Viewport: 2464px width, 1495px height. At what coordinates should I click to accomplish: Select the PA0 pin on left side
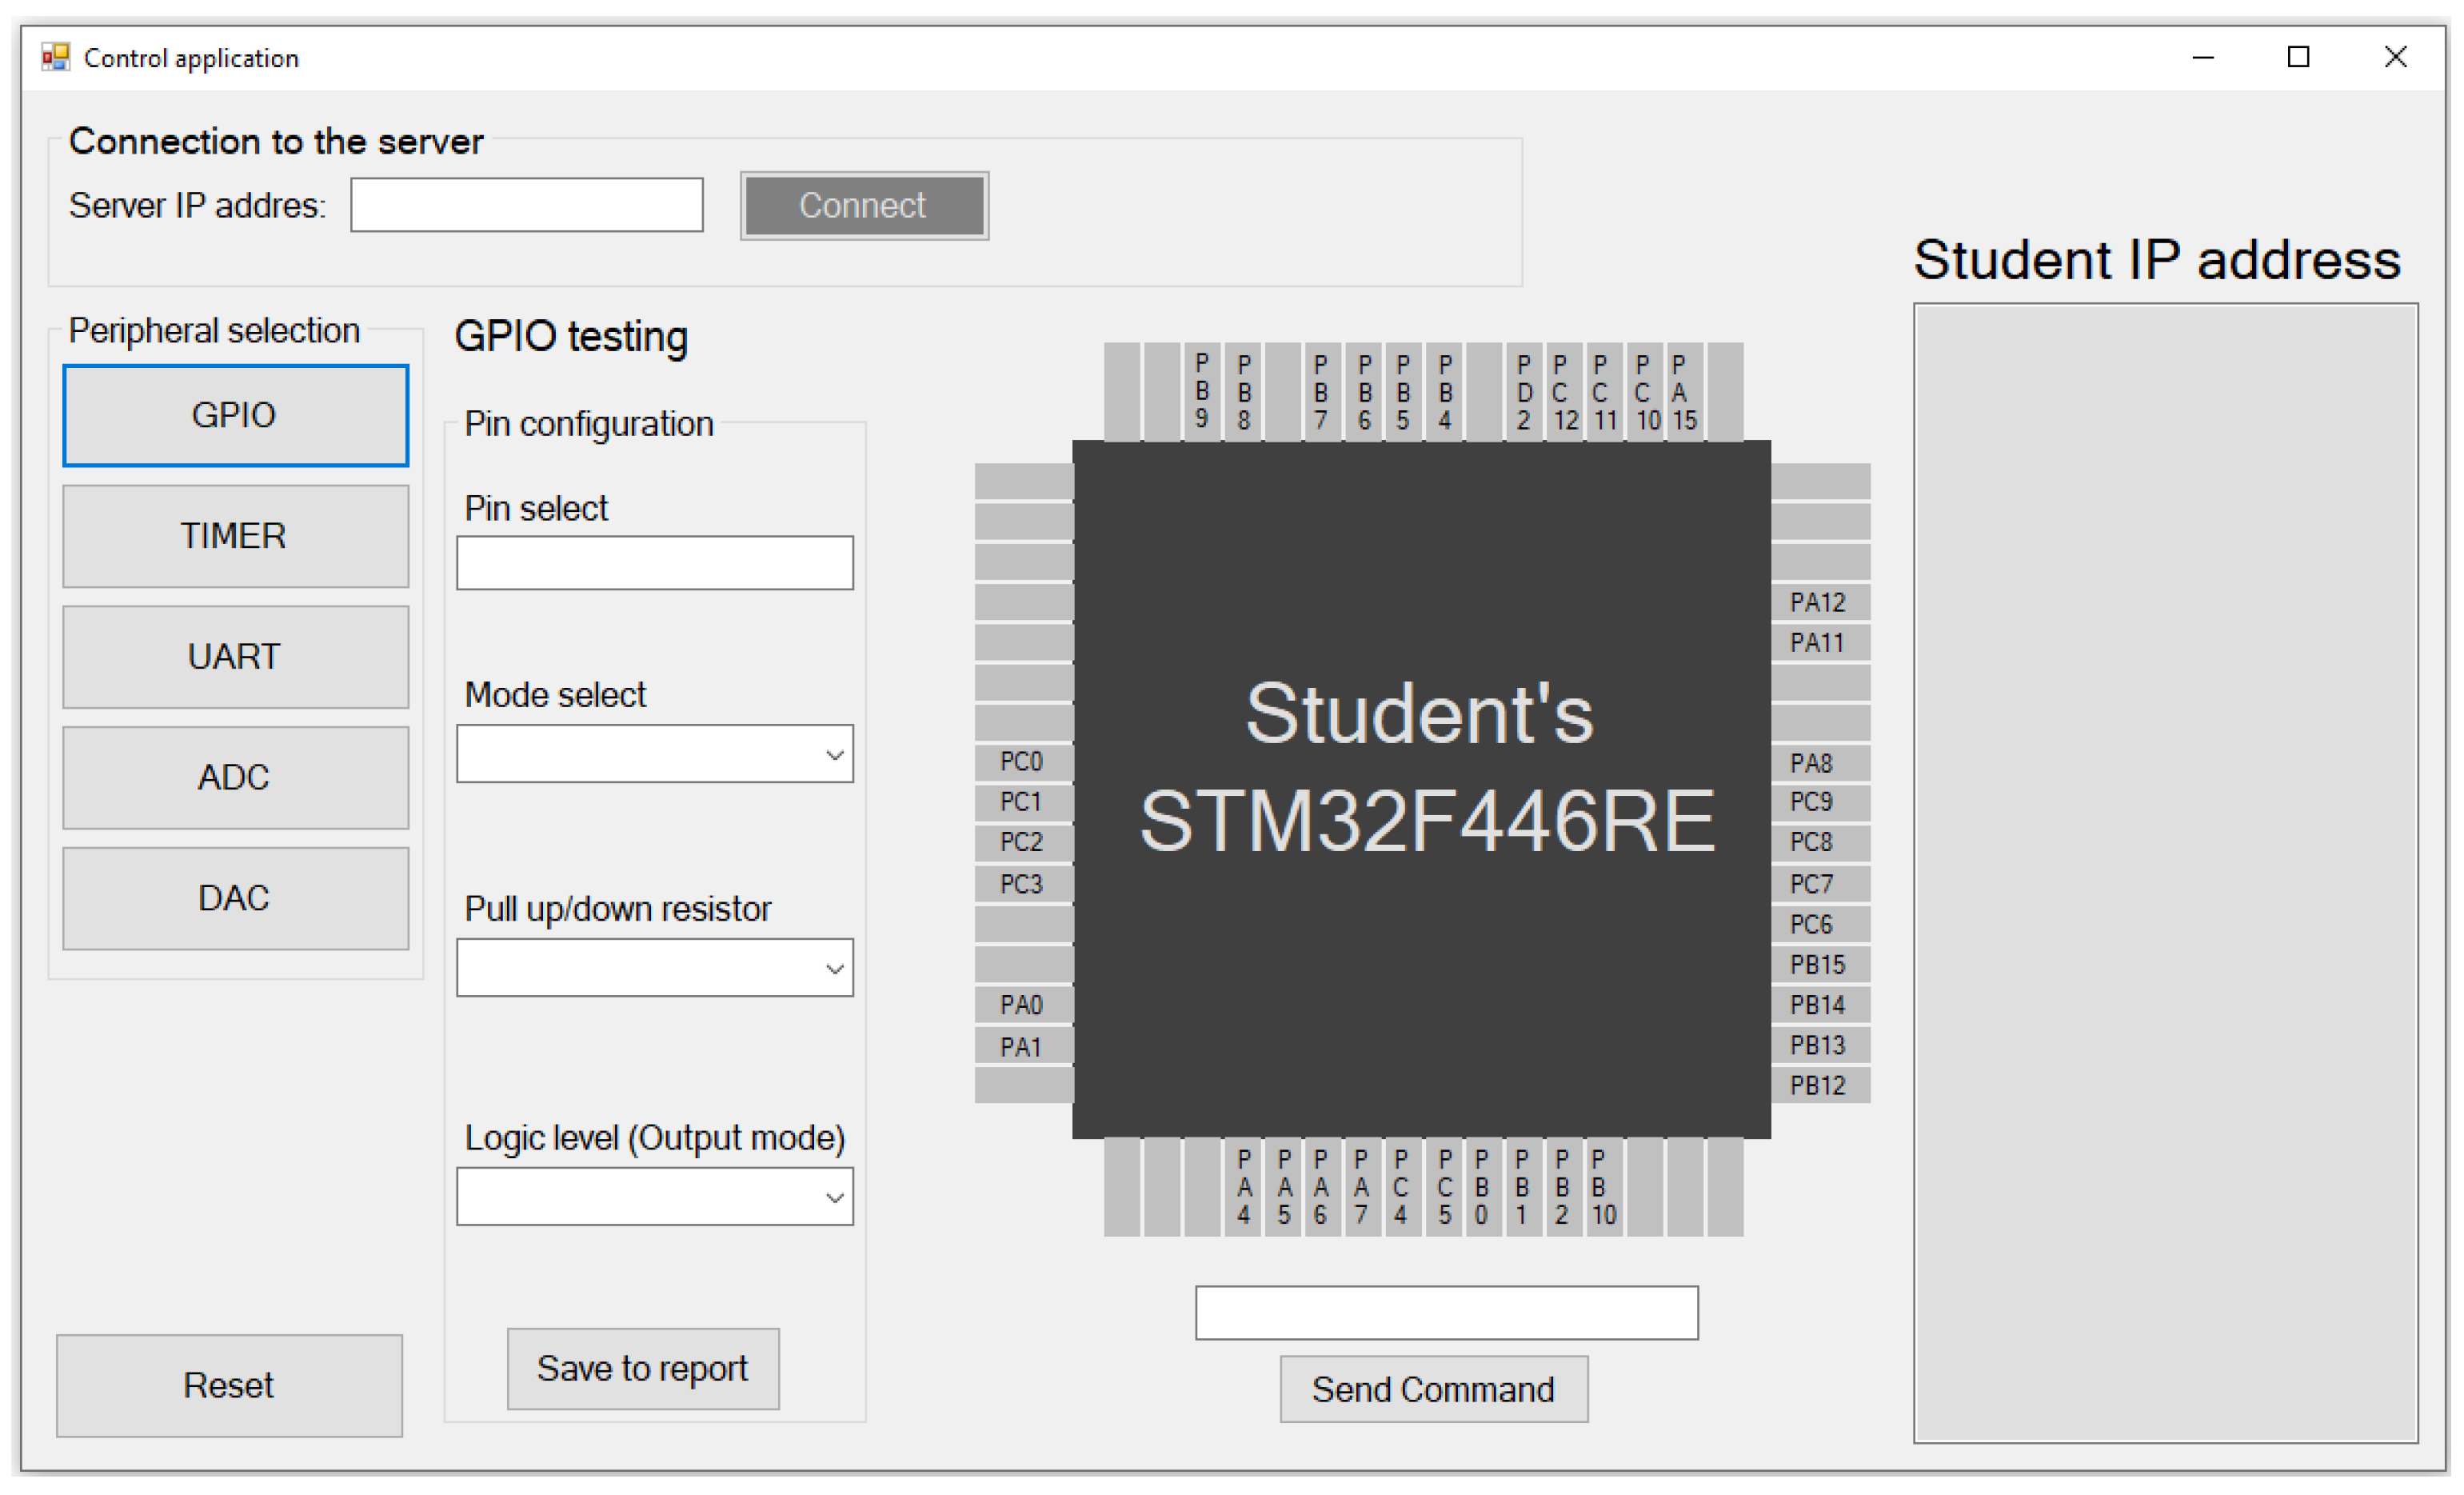click(x=1022, y=1005)
